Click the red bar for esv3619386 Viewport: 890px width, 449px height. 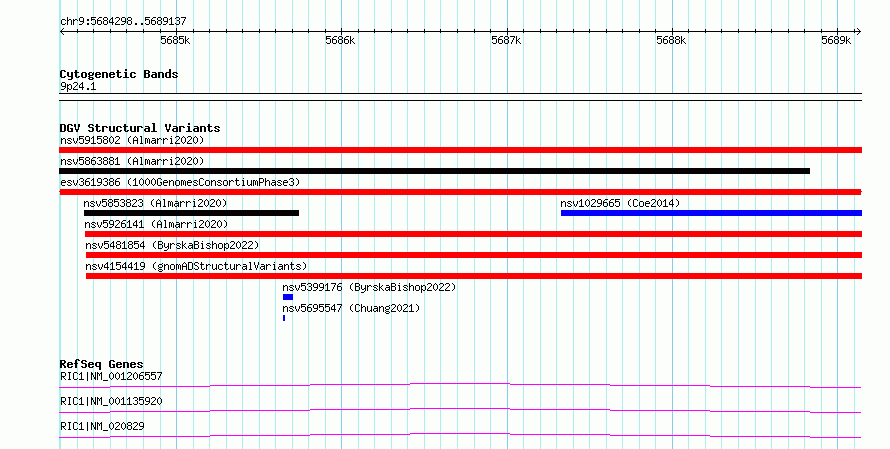click(460, 192)
